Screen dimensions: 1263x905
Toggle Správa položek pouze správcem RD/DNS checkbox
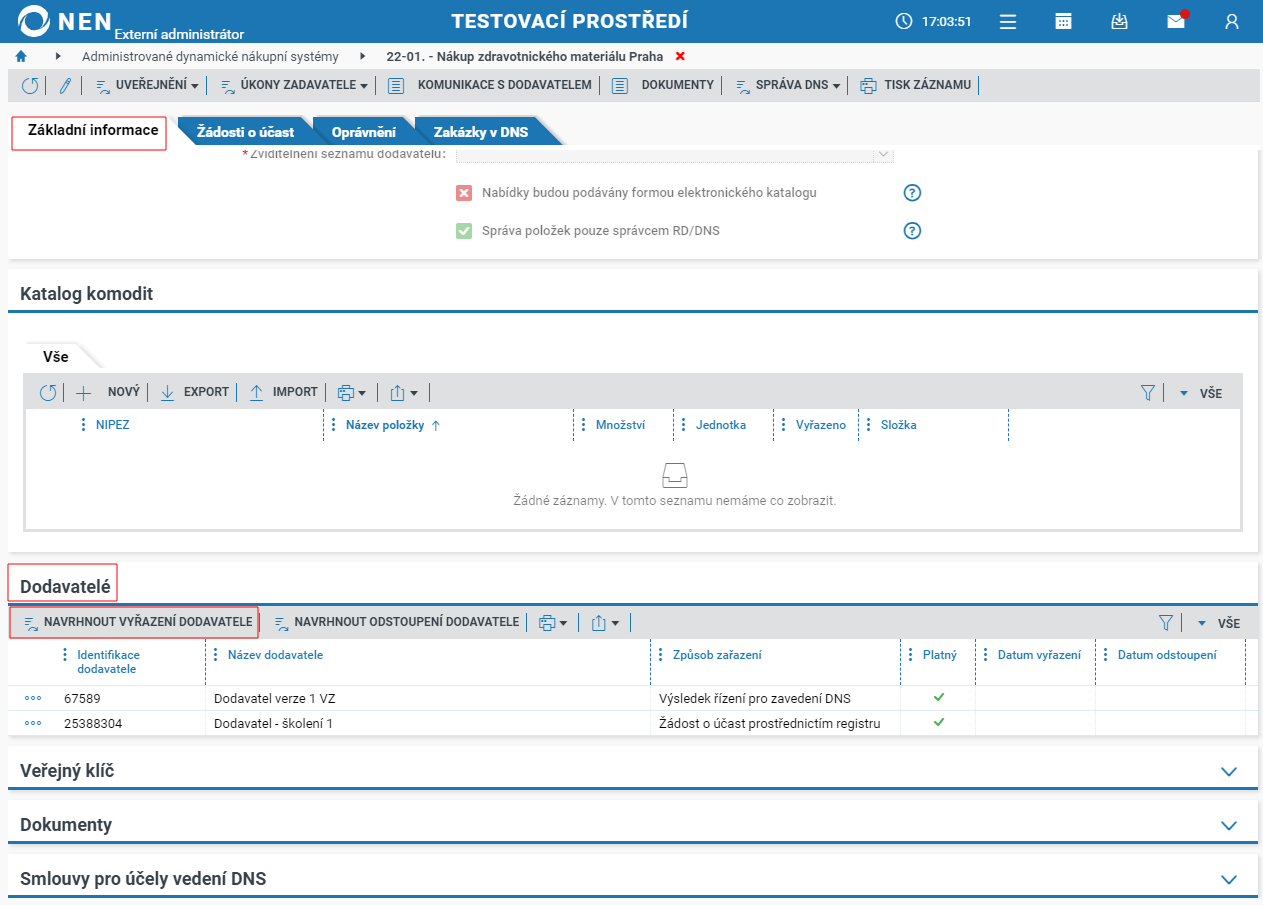(464, 231)
